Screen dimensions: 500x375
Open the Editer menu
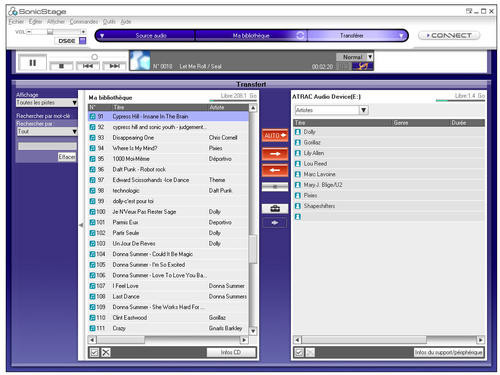(35, 22)
